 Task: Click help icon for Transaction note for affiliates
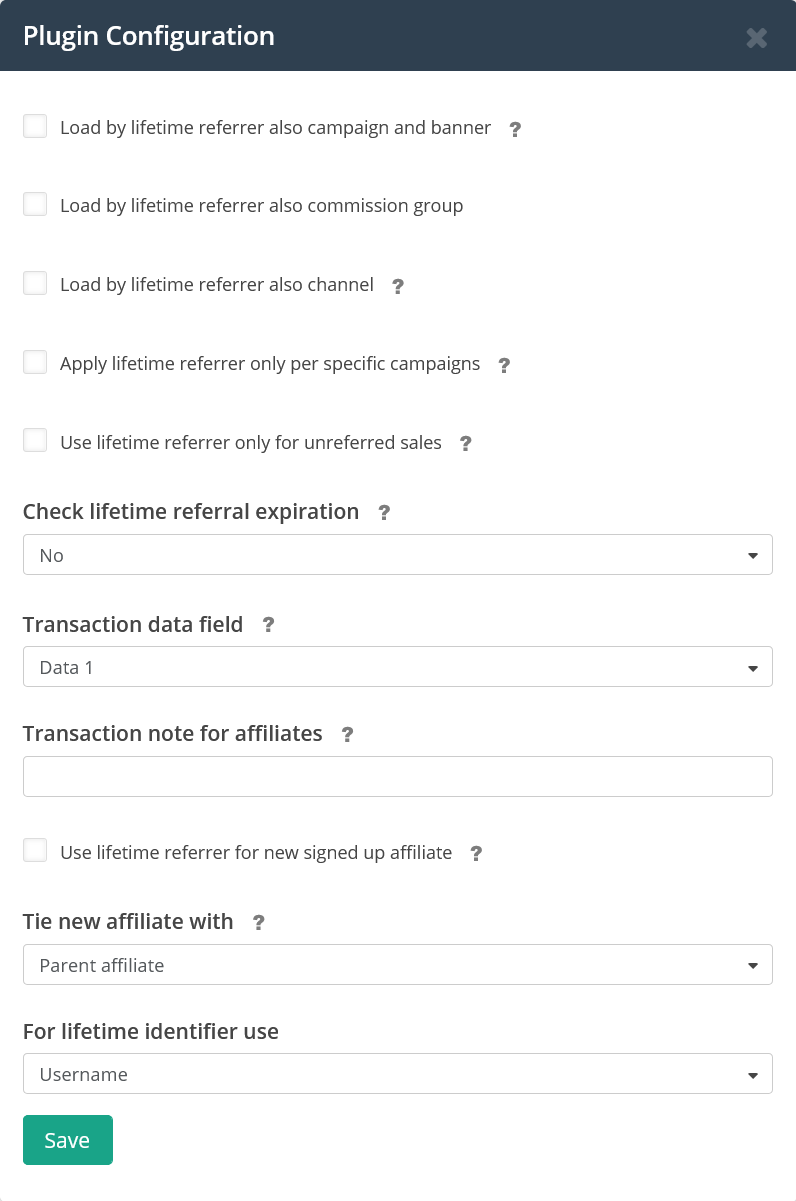coord(347,735)
